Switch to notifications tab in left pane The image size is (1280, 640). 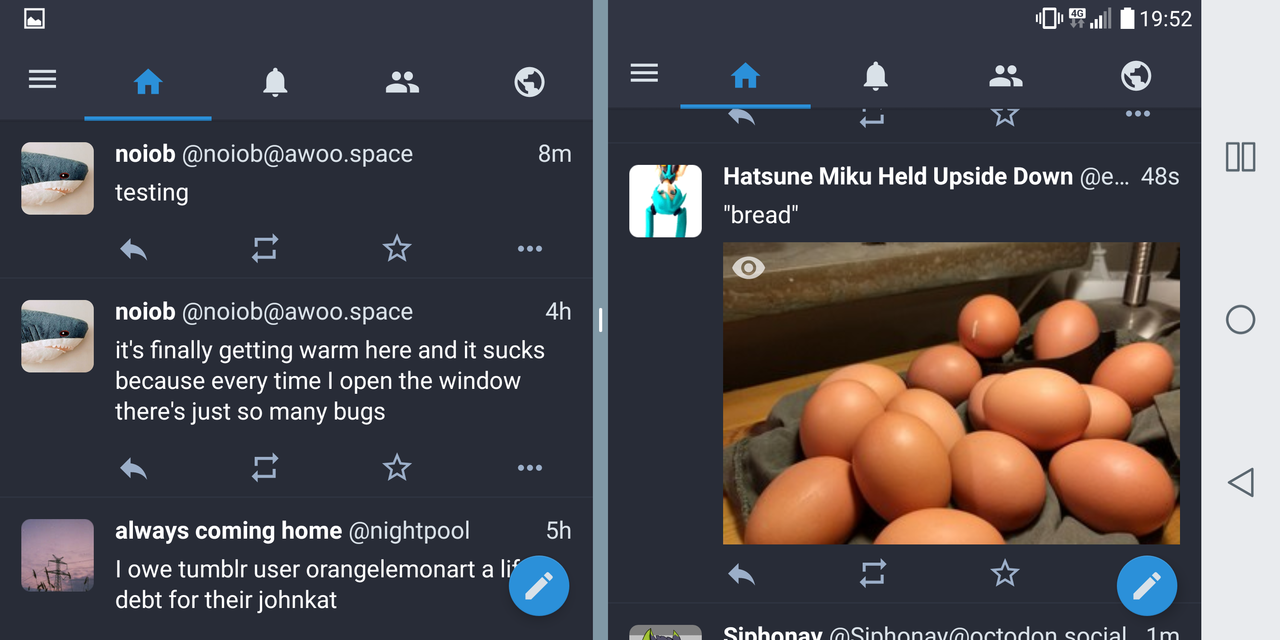point(275,82)
